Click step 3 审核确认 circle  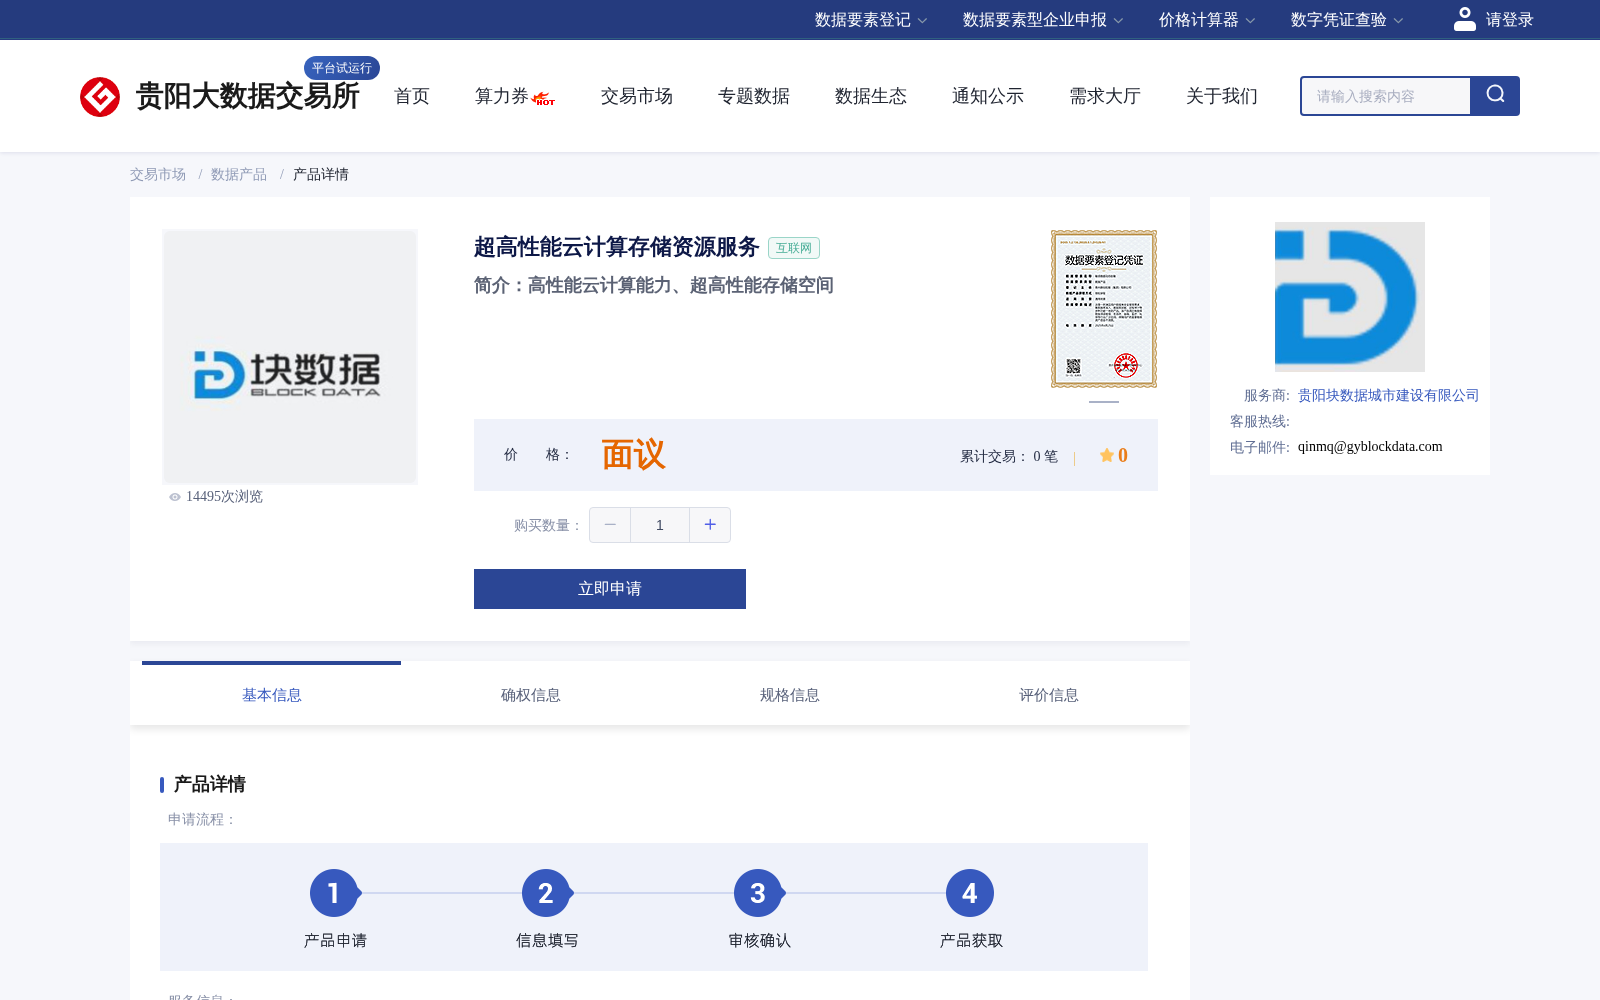(x=758, y=893)
